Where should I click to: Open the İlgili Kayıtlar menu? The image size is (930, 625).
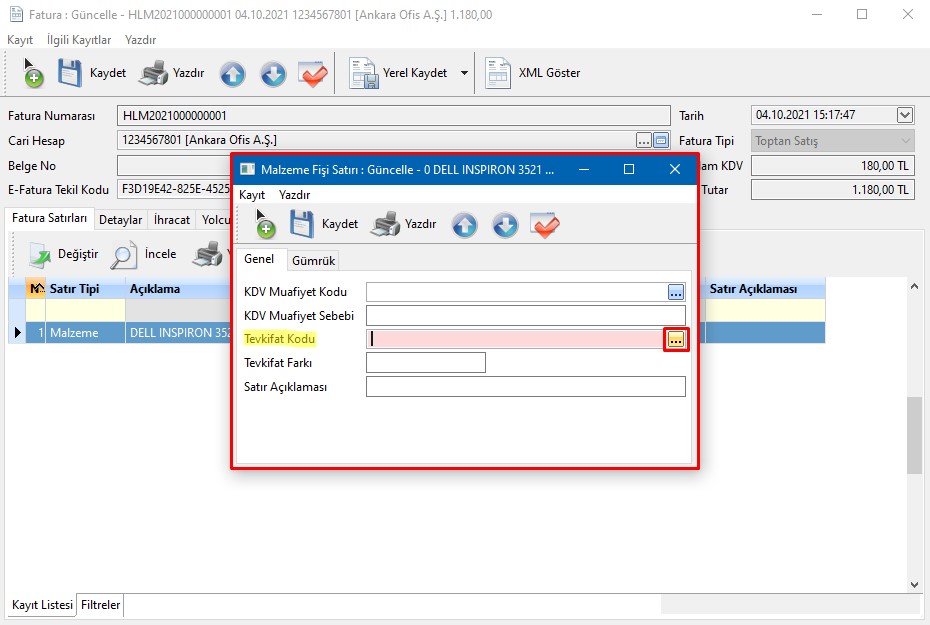tap(79, 40)
